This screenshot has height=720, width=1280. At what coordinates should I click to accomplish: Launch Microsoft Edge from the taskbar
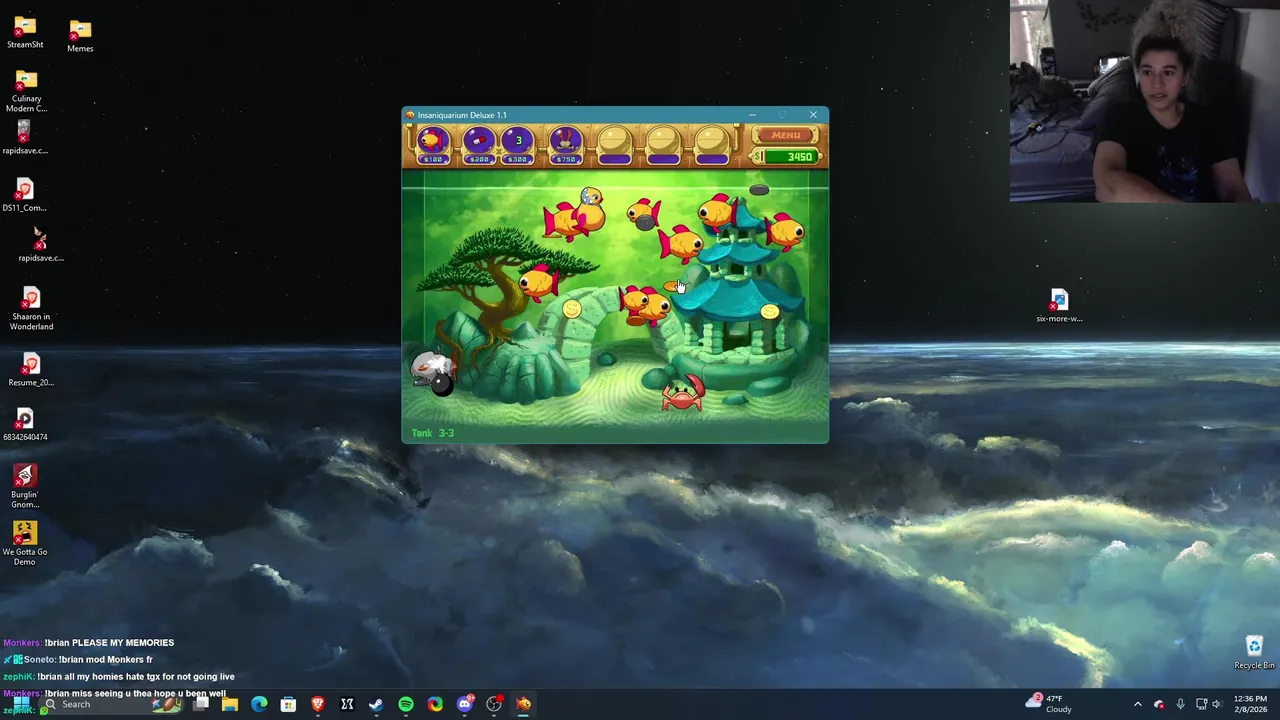(x=259, y=704)
